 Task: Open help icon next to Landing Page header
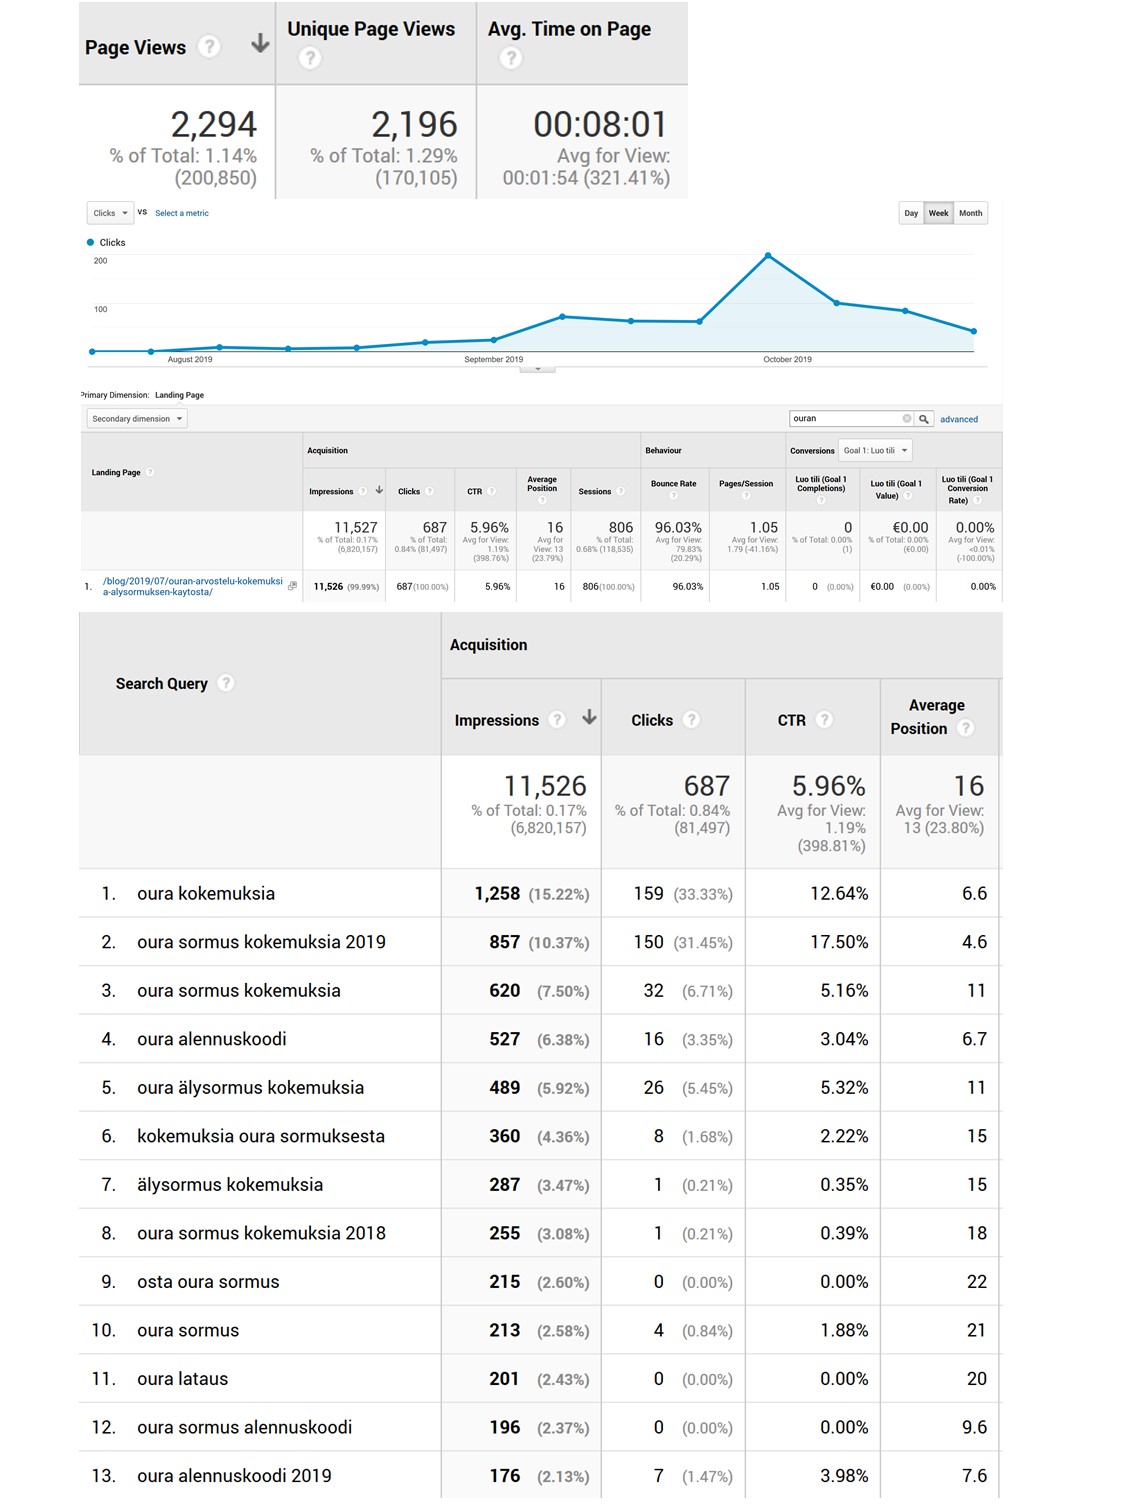pyautogui.click(x=150, y=472)
